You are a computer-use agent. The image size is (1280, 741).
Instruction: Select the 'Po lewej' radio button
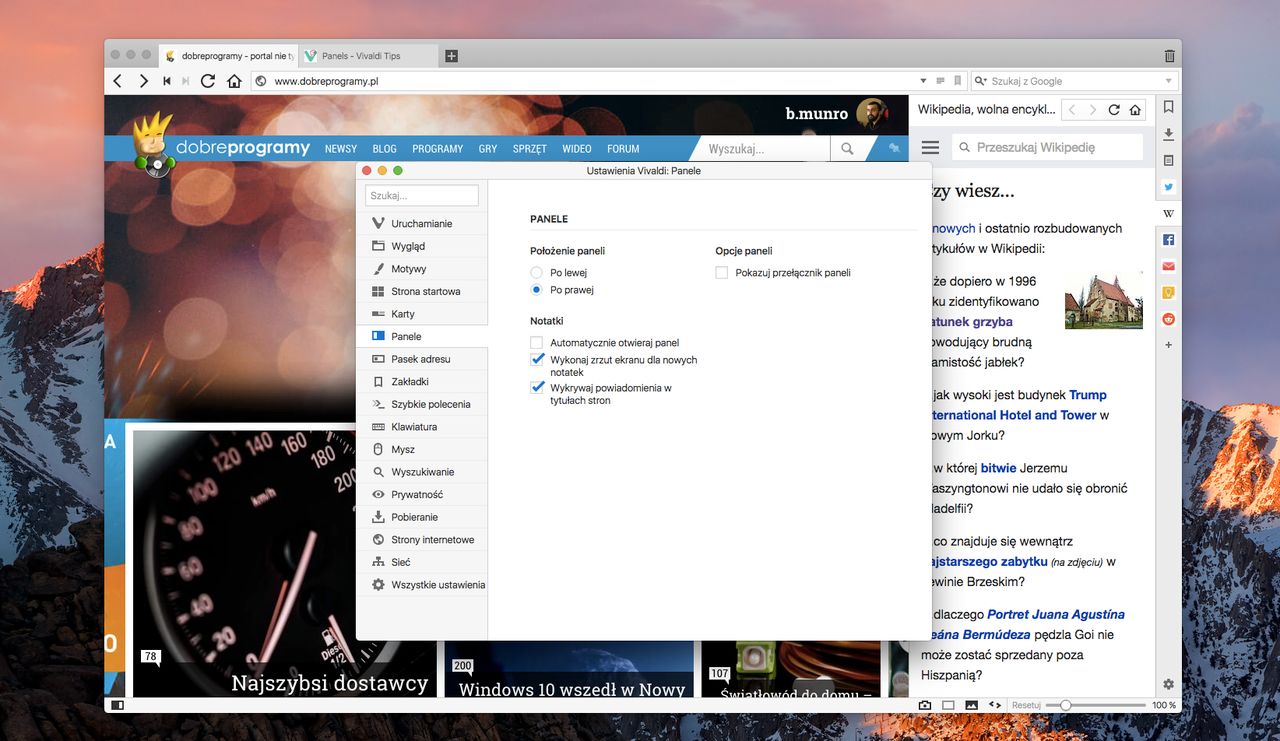[537, 272]
